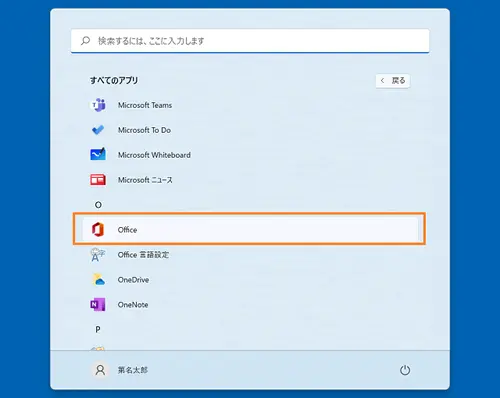Jump via the letter O section header
The width and height of the screenshot is (500, 398).
[x=98, y=205]
